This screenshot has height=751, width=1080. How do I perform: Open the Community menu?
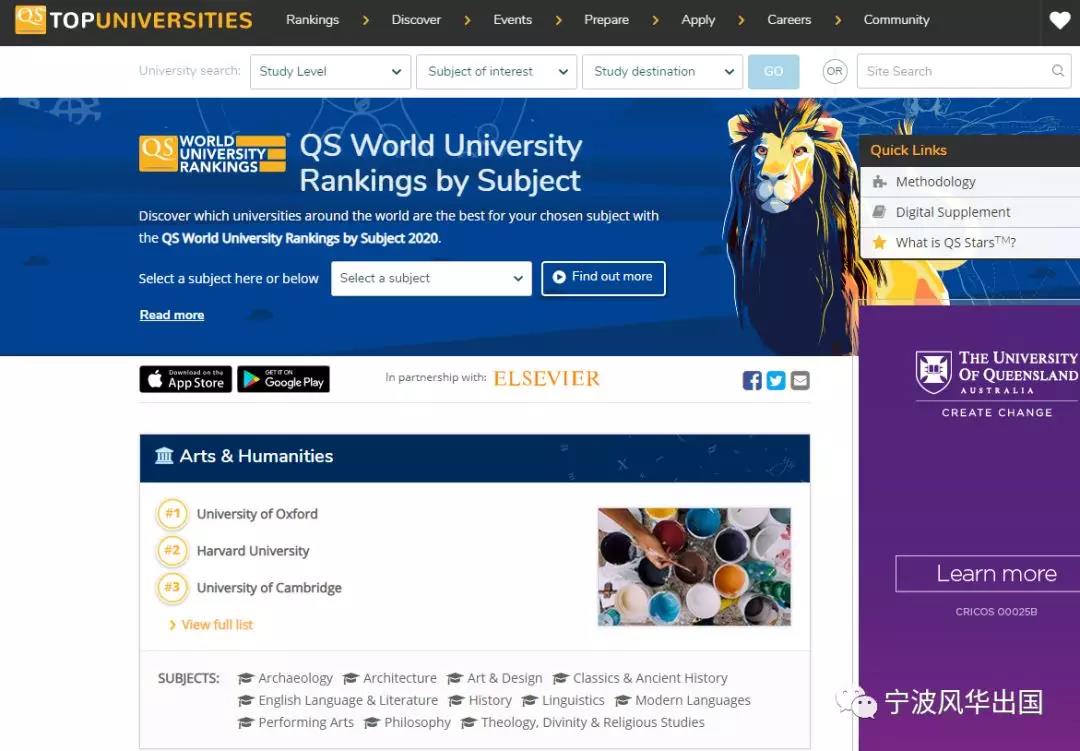pyautogui.click(x=896, y=20)
